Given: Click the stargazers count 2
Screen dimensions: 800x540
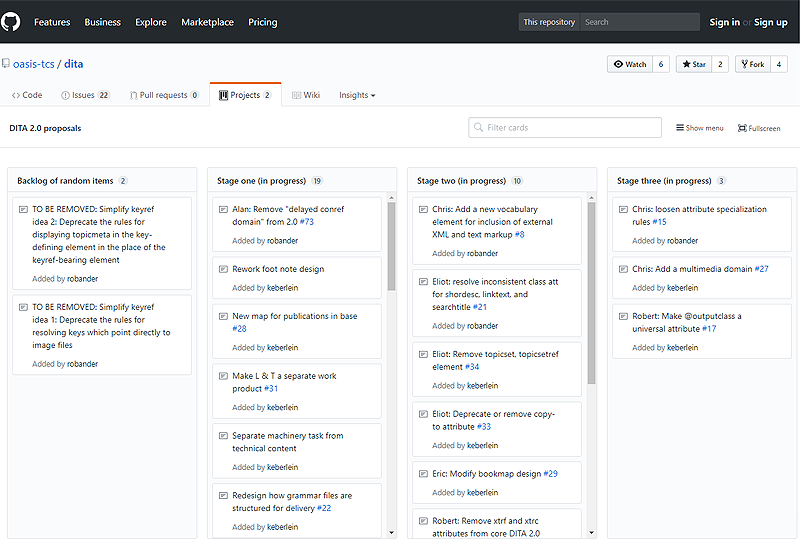Looking at the screenshot, I should (x=720, y=64).
